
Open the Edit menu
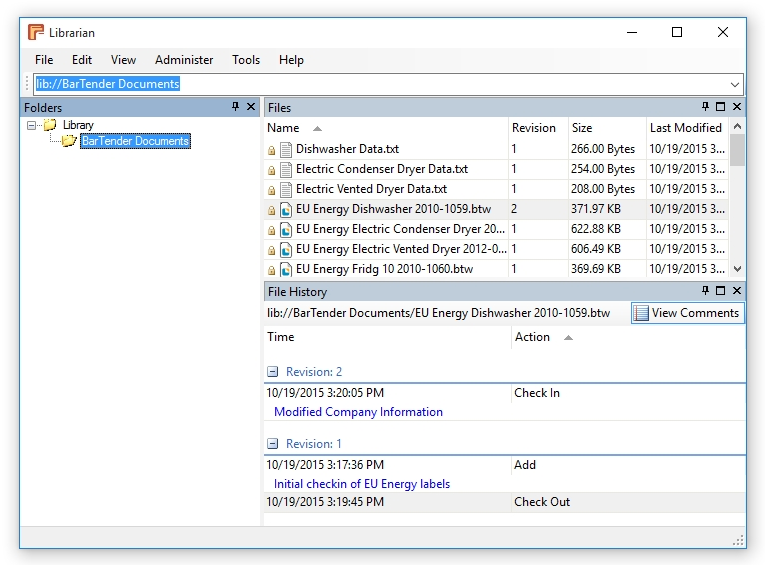(x=82, y=60)
